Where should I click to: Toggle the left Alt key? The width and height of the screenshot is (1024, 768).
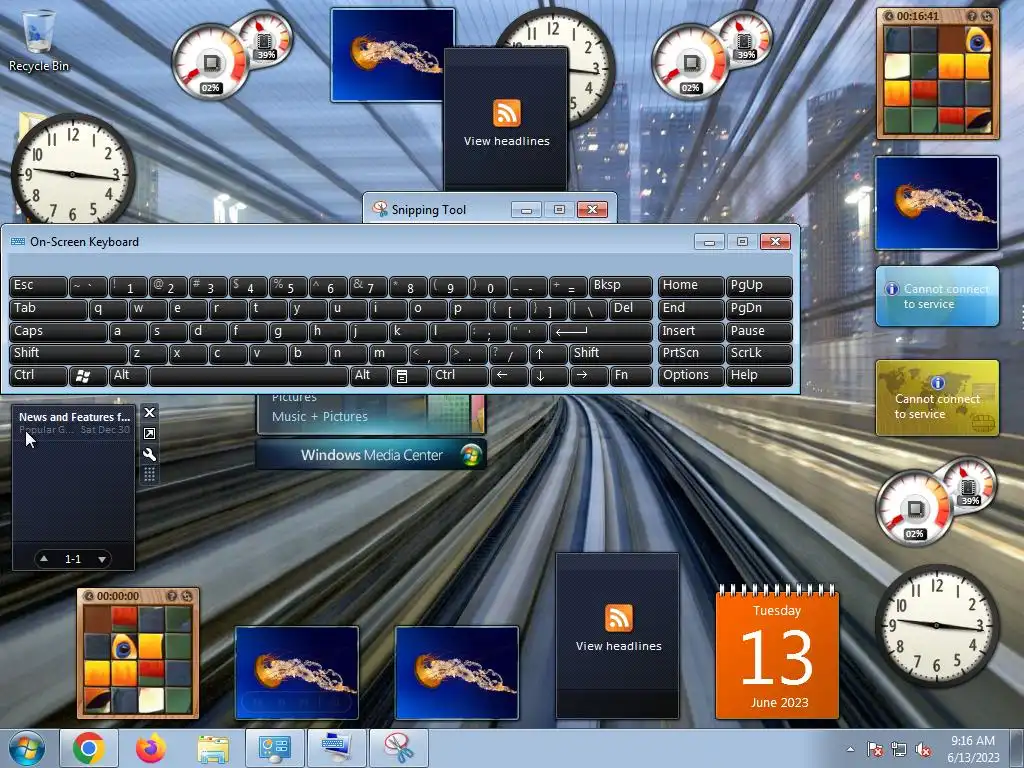coord(128,376)
